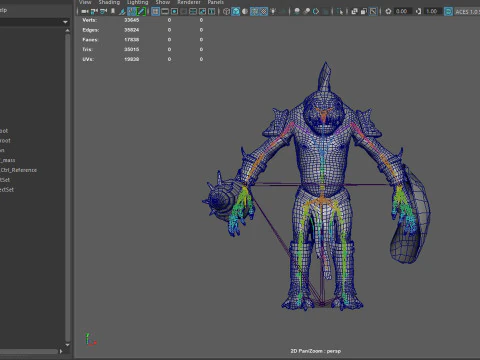Click the horizontal scroll right arrow in outliner
Viewport: 480px width, 360px height.
point(61,351)
